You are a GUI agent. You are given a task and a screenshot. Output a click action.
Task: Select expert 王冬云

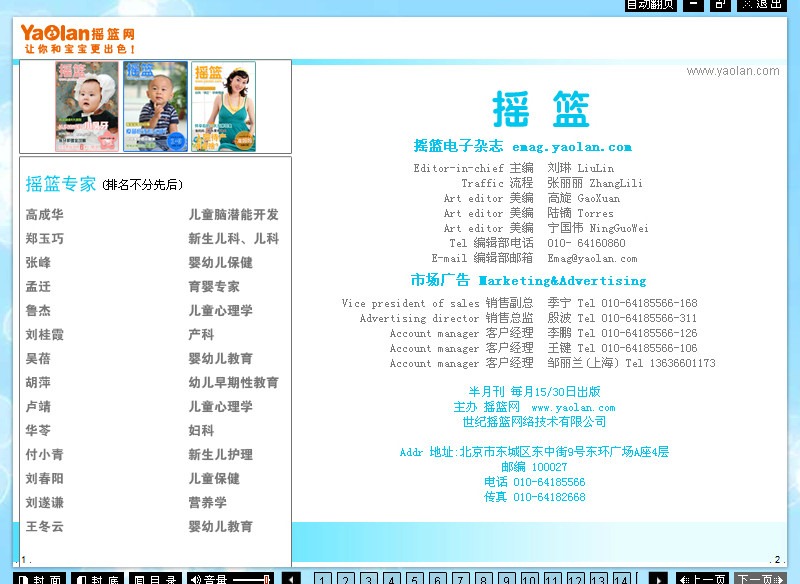point(45,526)
